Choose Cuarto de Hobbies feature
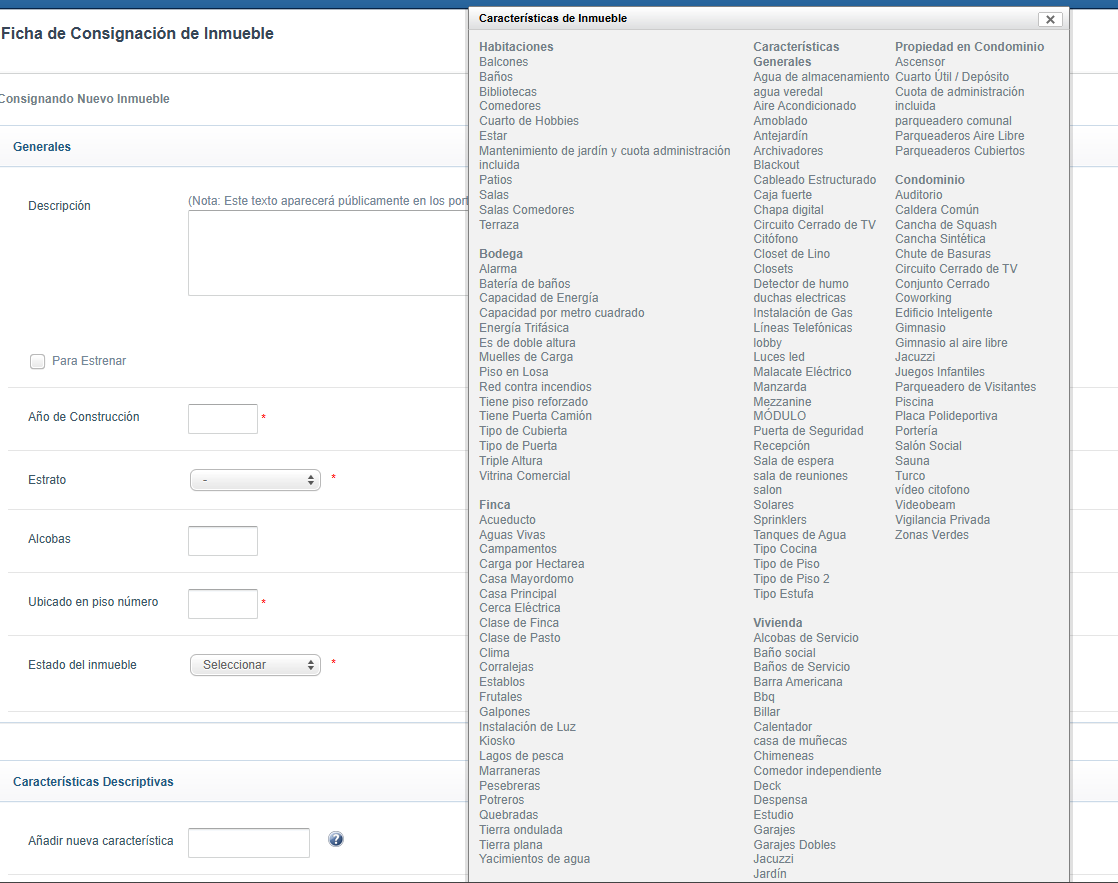1118x883 pixels. tap(528, 121)
